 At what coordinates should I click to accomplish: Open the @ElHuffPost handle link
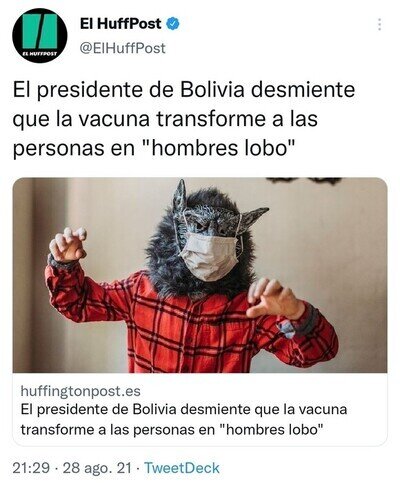tap(122, 48)
